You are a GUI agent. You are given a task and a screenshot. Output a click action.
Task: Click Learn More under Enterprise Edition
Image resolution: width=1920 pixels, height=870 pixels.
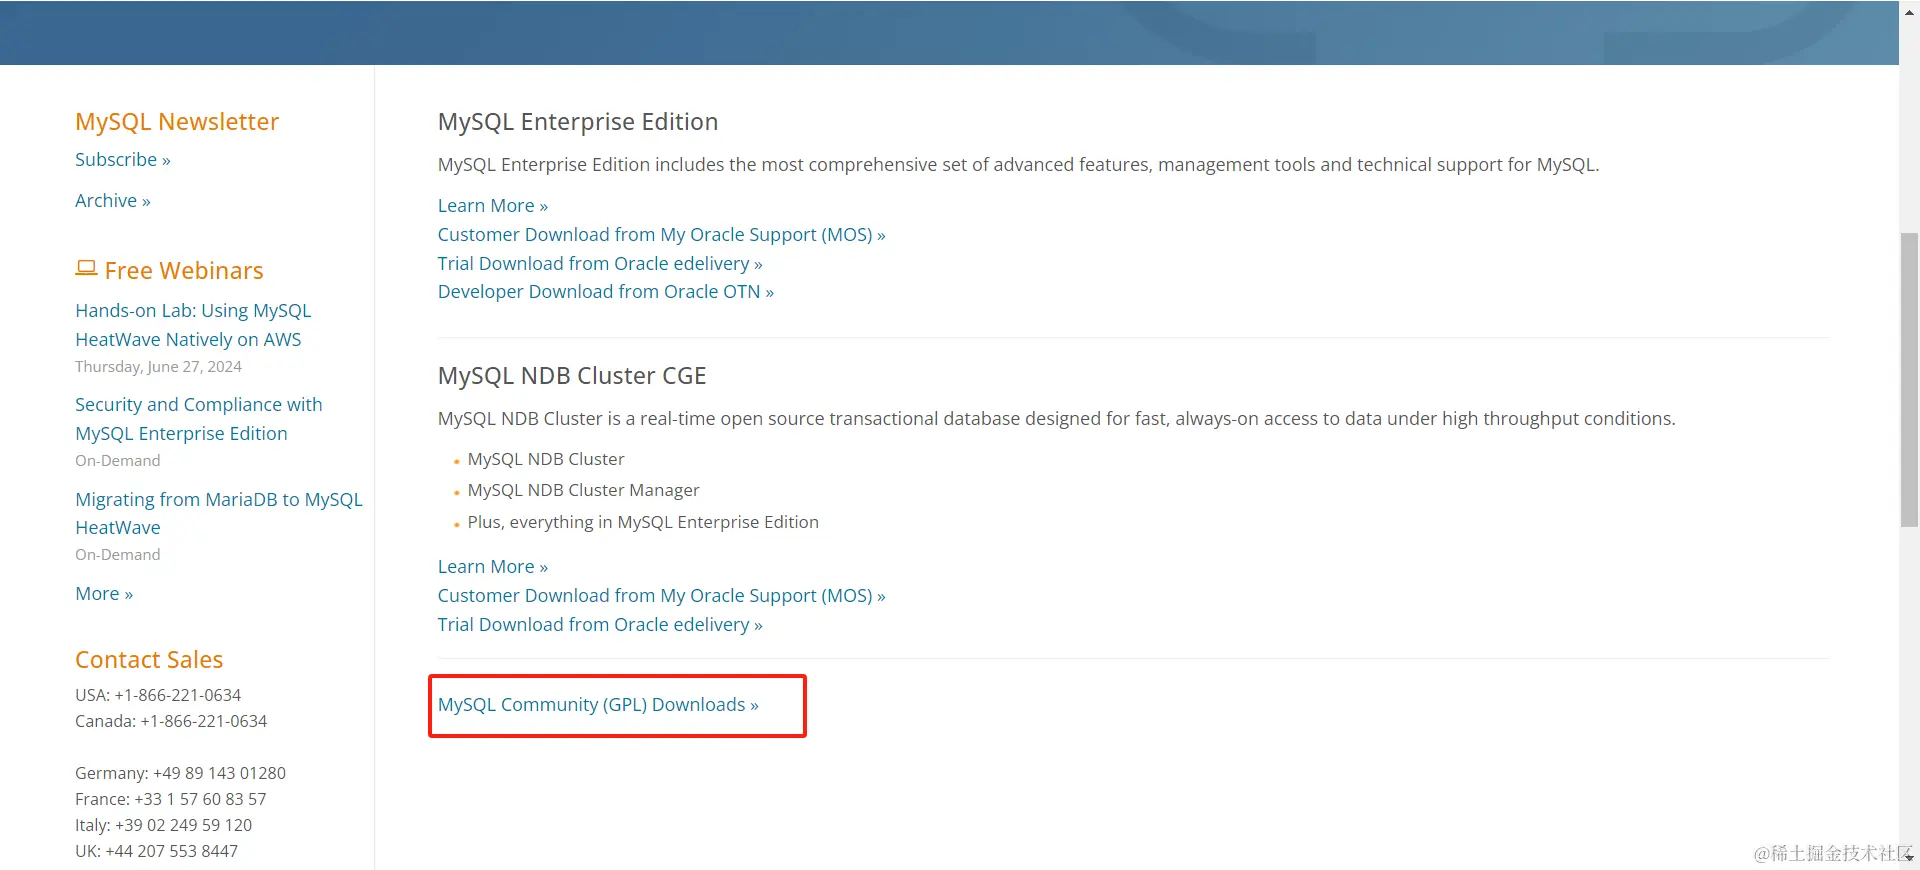pos(492,206)
